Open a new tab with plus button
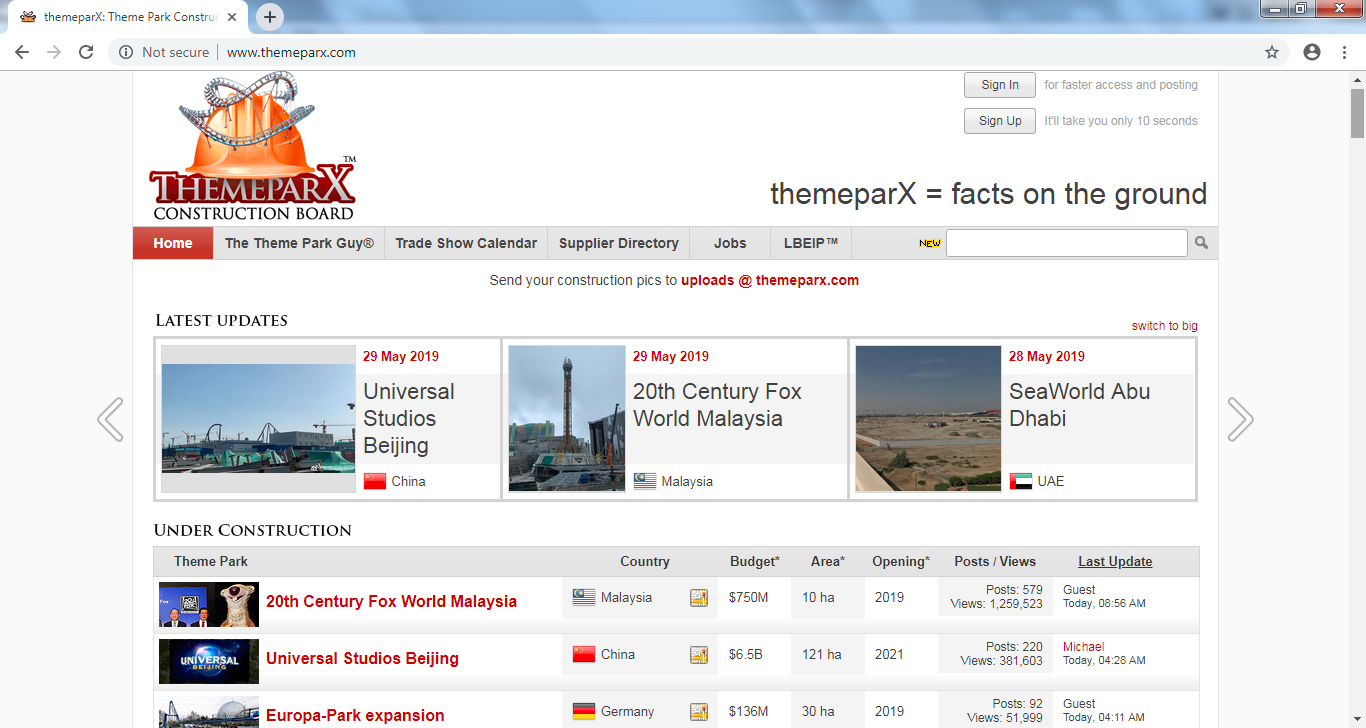This screenshot has width=1366, height=728. (270, 17)
